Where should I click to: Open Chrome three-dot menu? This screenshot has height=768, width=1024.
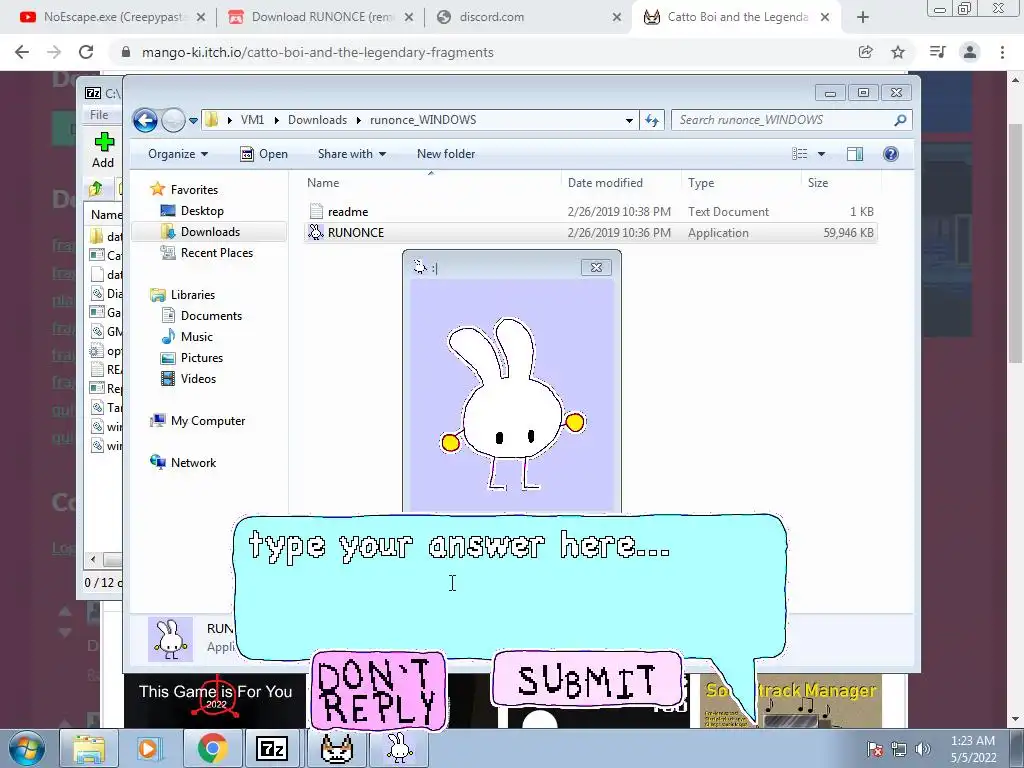pyautogui.click(x=1002, y=52)
